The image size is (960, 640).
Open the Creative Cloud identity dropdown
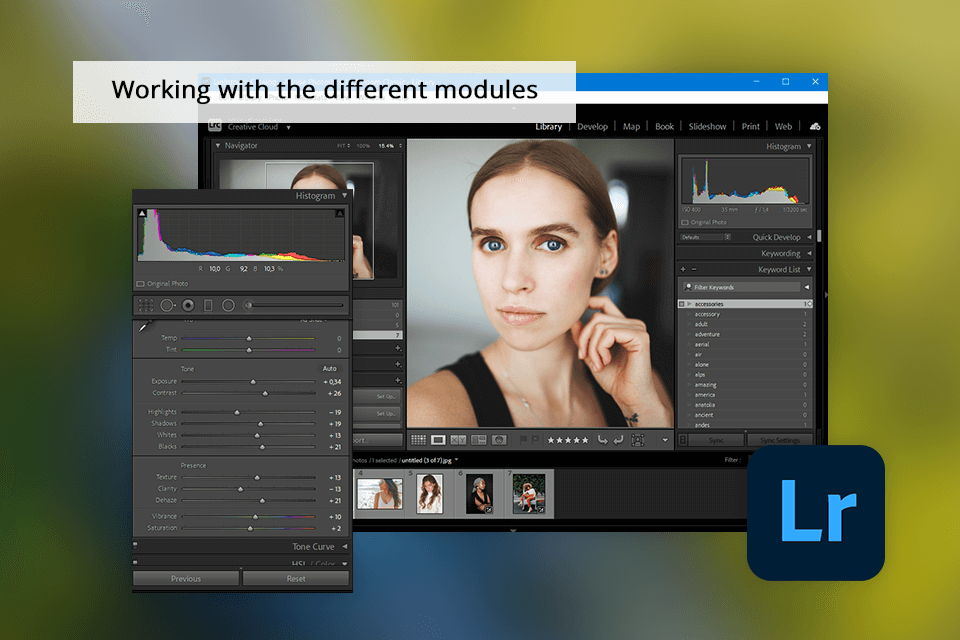coord(288,127)
